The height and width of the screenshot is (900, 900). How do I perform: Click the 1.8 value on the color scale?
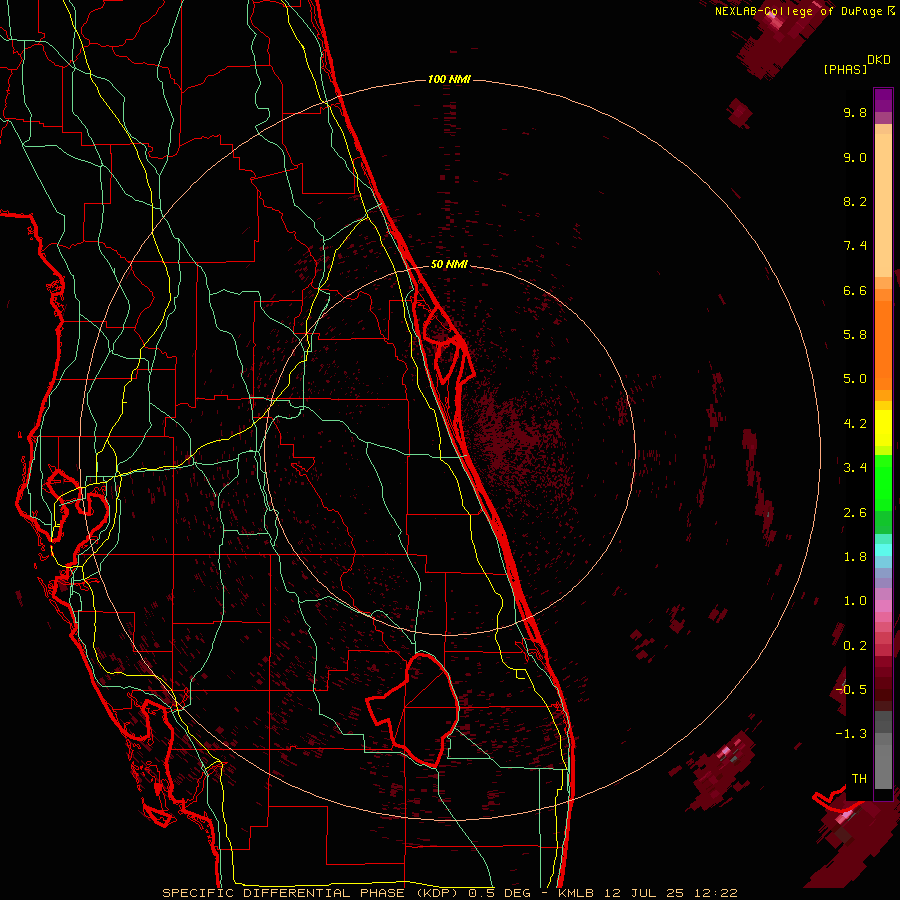click(x=855, y=557)
